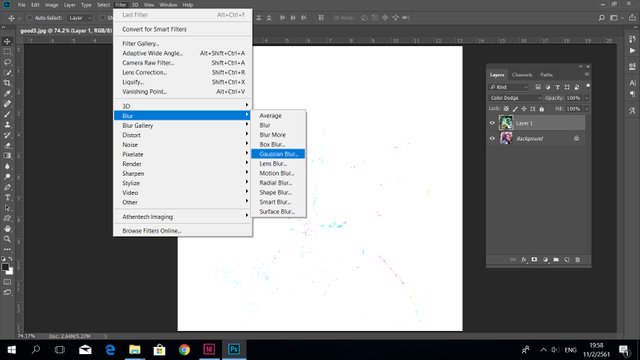Select the Dodge tool
This screenshot has width=640, height=360.
pos(7,177)
